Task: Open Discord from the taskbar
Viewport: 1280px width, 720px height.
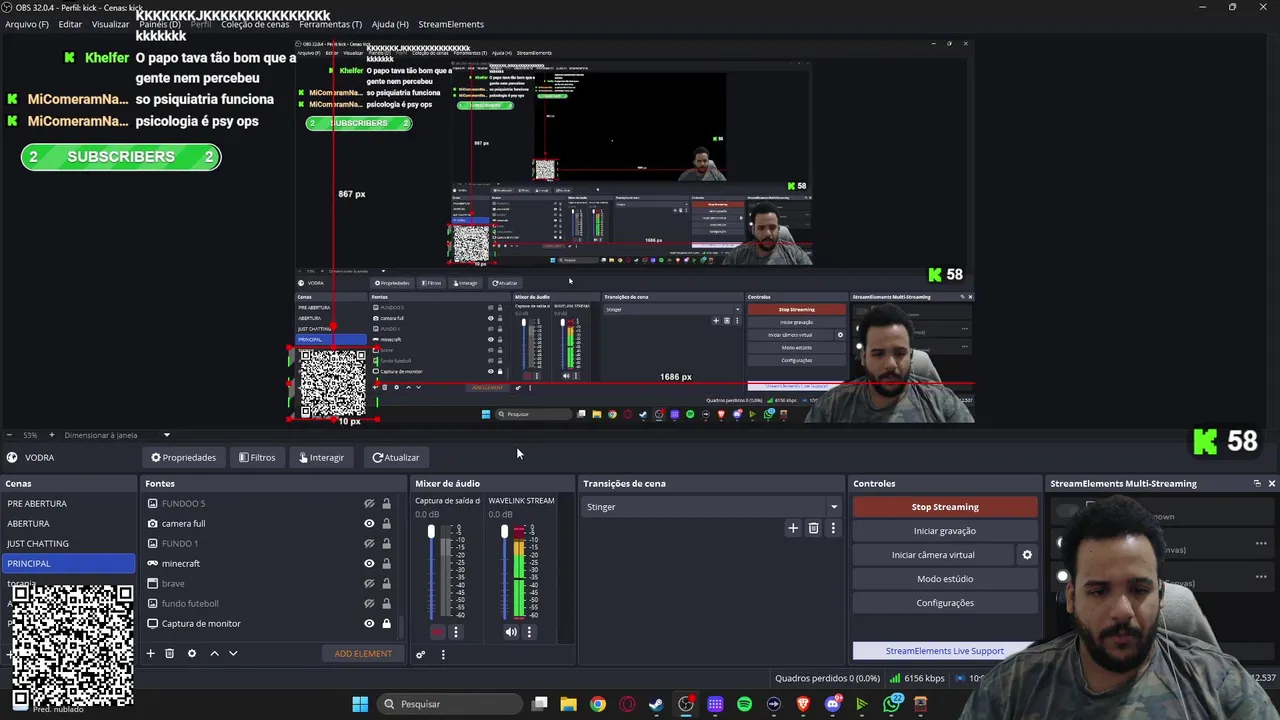Action: pos(832,704)
